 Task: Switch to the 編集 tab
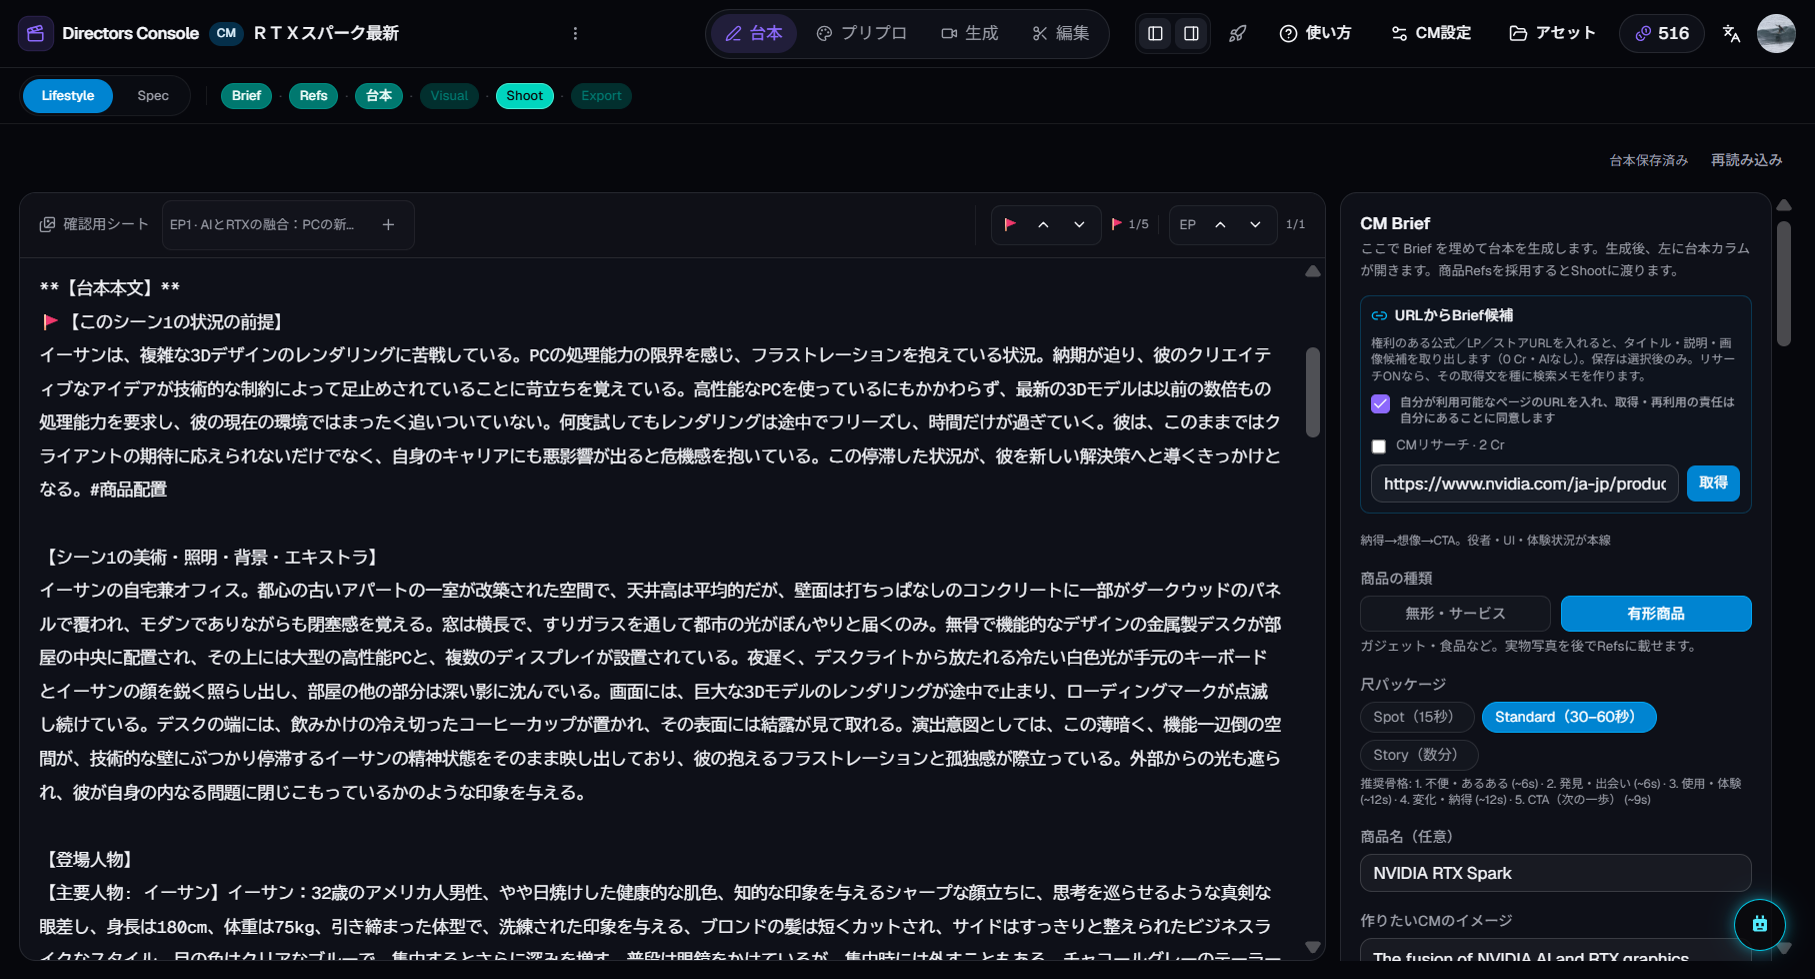point(1061,33)
